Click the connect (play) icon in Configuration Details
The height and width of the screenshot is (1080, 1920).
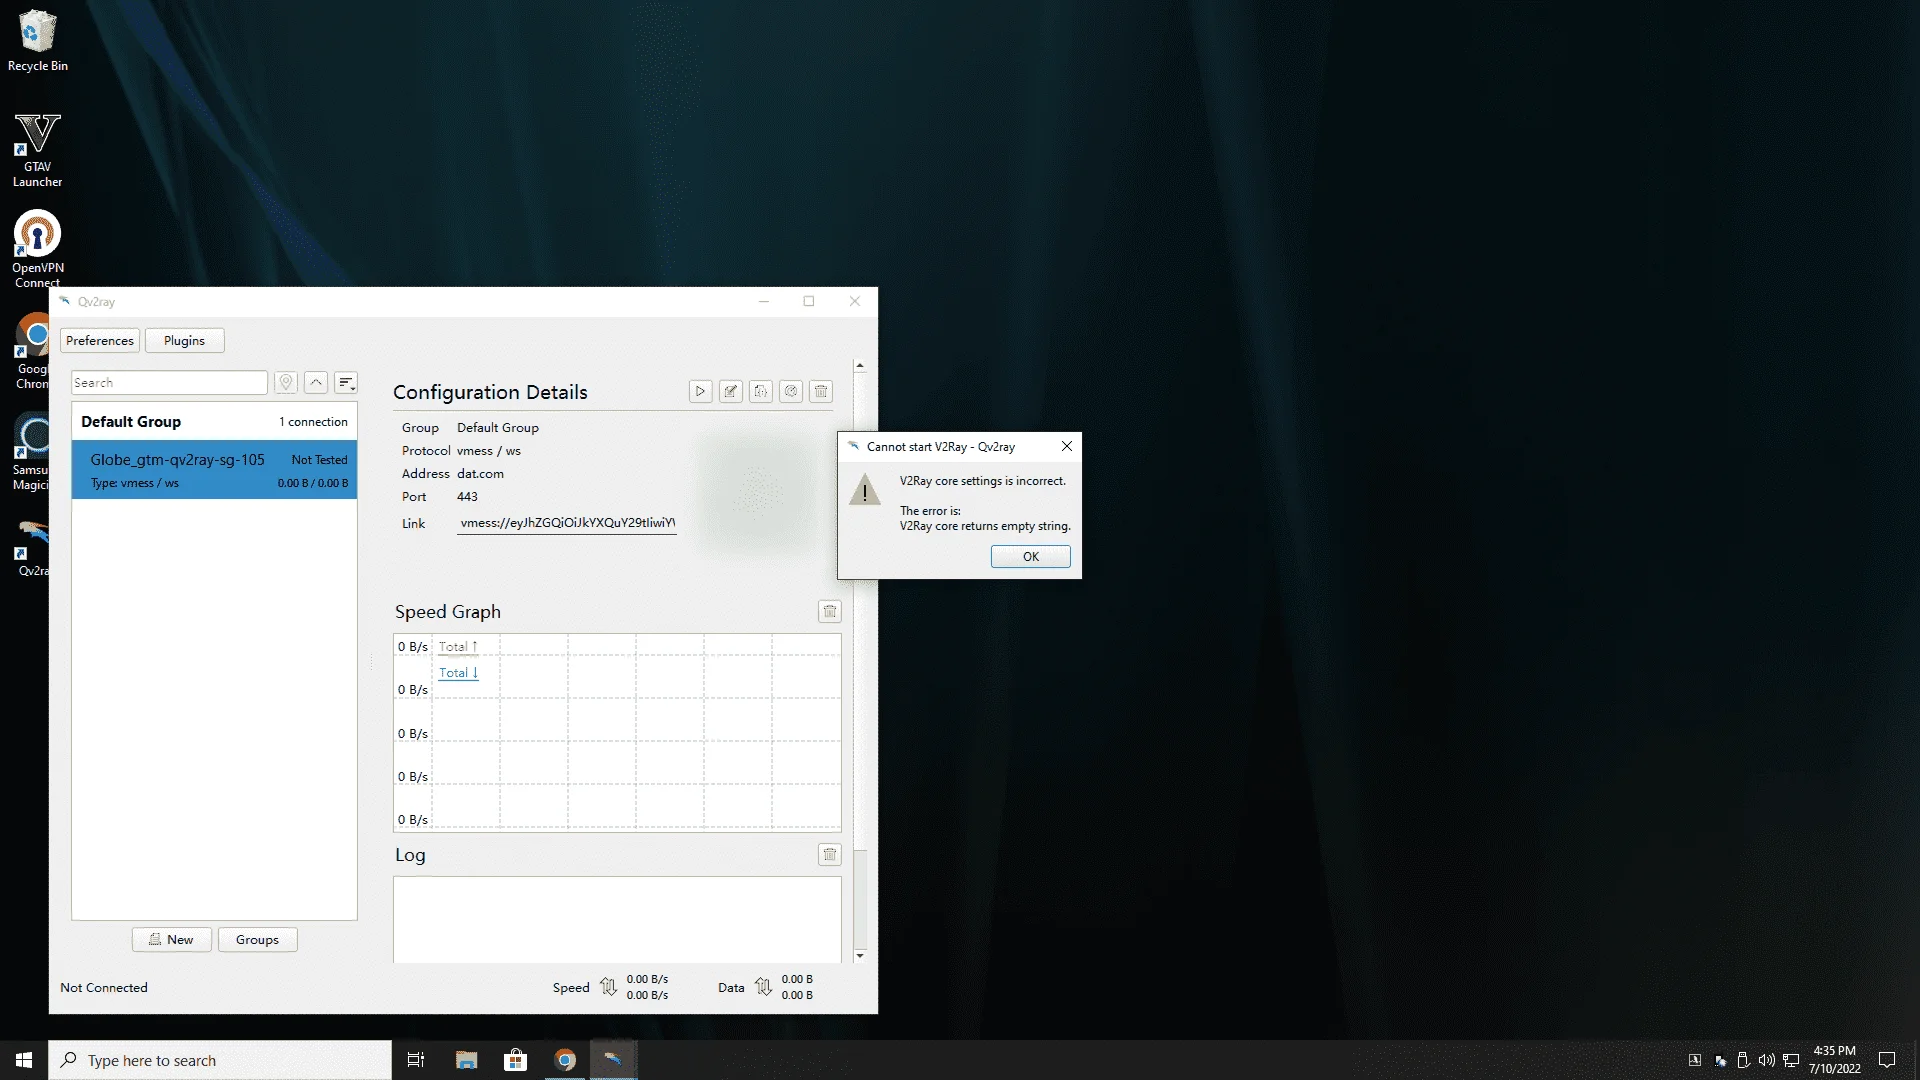click(700, 391)
